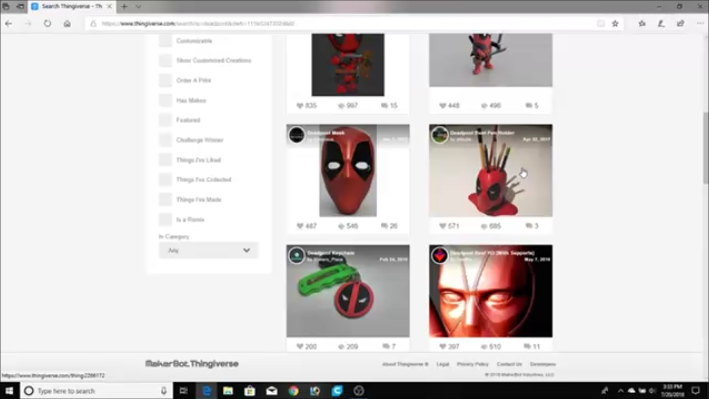The height and width of the screenshot is (399, 709).
Task: Open the Developers footer link
Action: pyautogui.click(x=543, y=364)
